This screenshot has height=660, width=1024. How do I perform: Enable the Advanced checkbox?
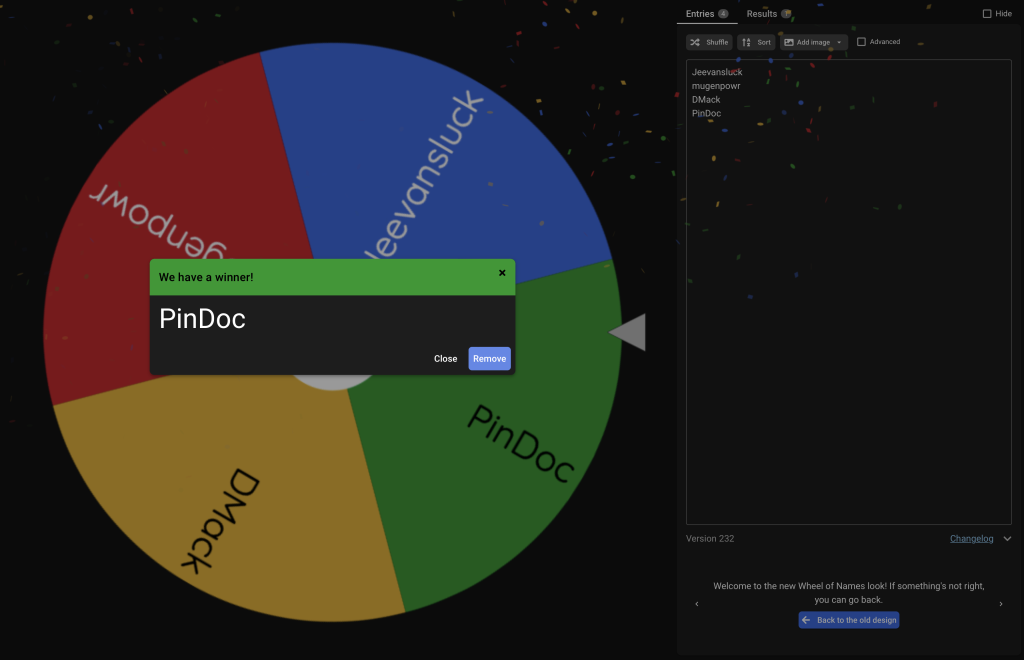[x=861, y=42]
